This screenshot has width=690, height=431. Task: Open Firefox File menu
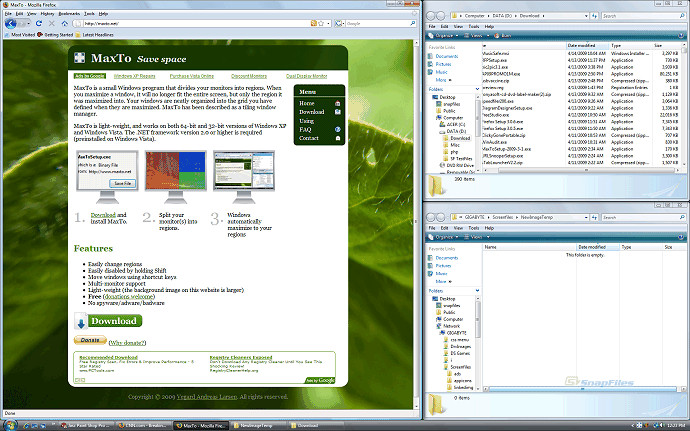(8, 14)
